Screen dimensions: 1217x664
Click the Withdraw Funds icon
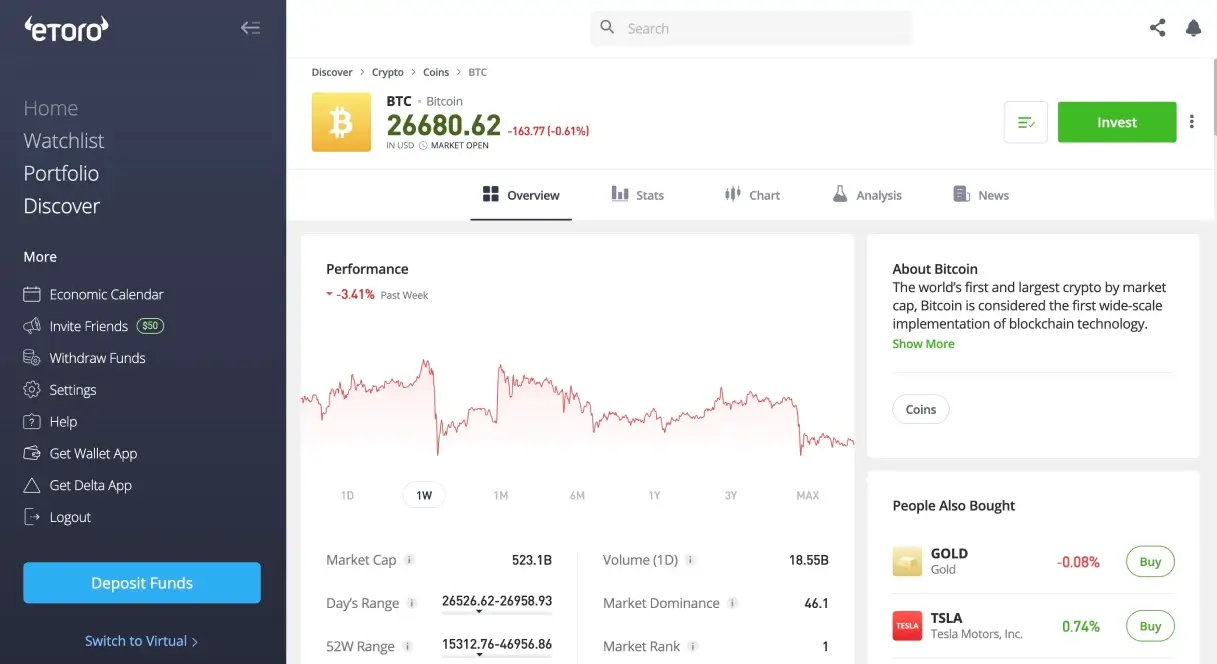(32, 358)
